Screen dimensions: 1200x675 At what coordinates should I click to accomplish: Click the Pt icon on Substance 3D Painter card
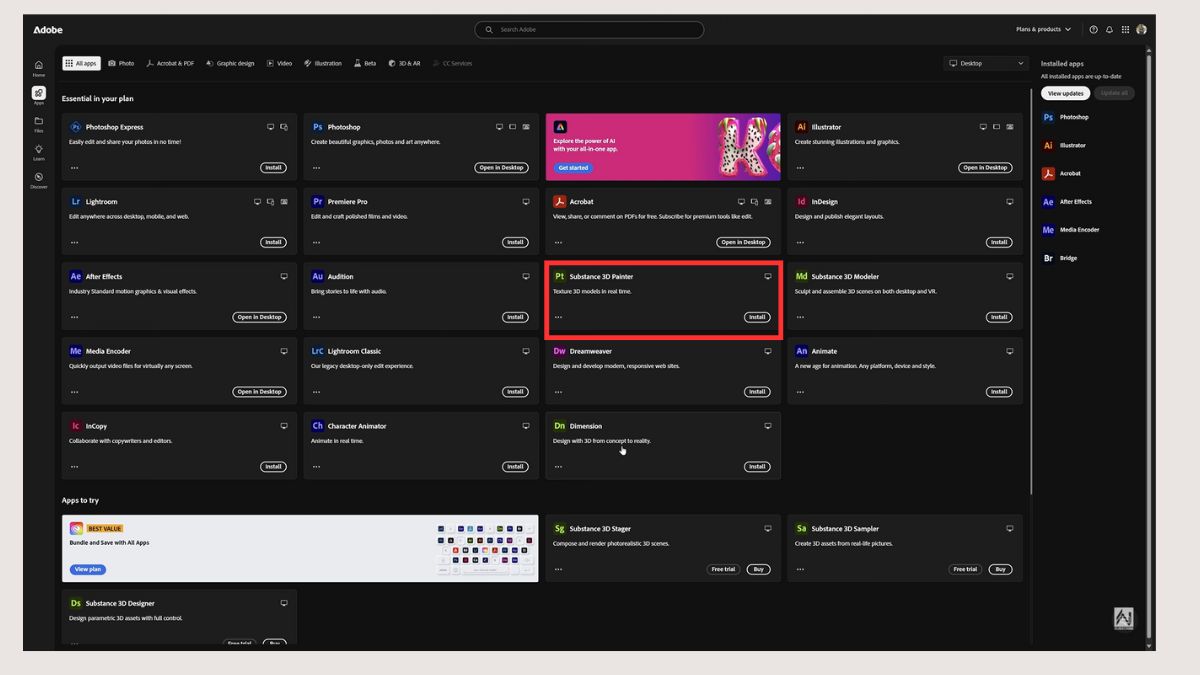(559, 277)
